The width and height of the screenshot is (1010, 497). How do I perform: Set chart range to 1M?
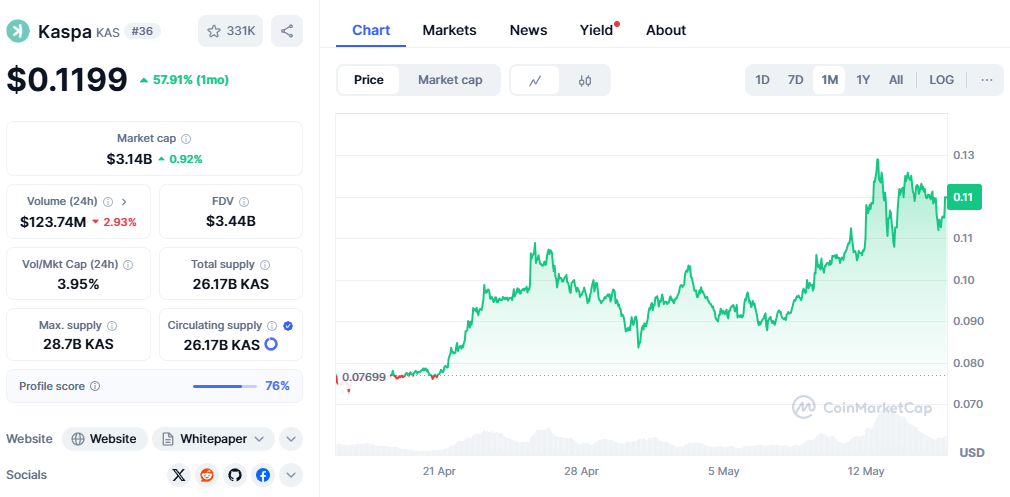830,80
